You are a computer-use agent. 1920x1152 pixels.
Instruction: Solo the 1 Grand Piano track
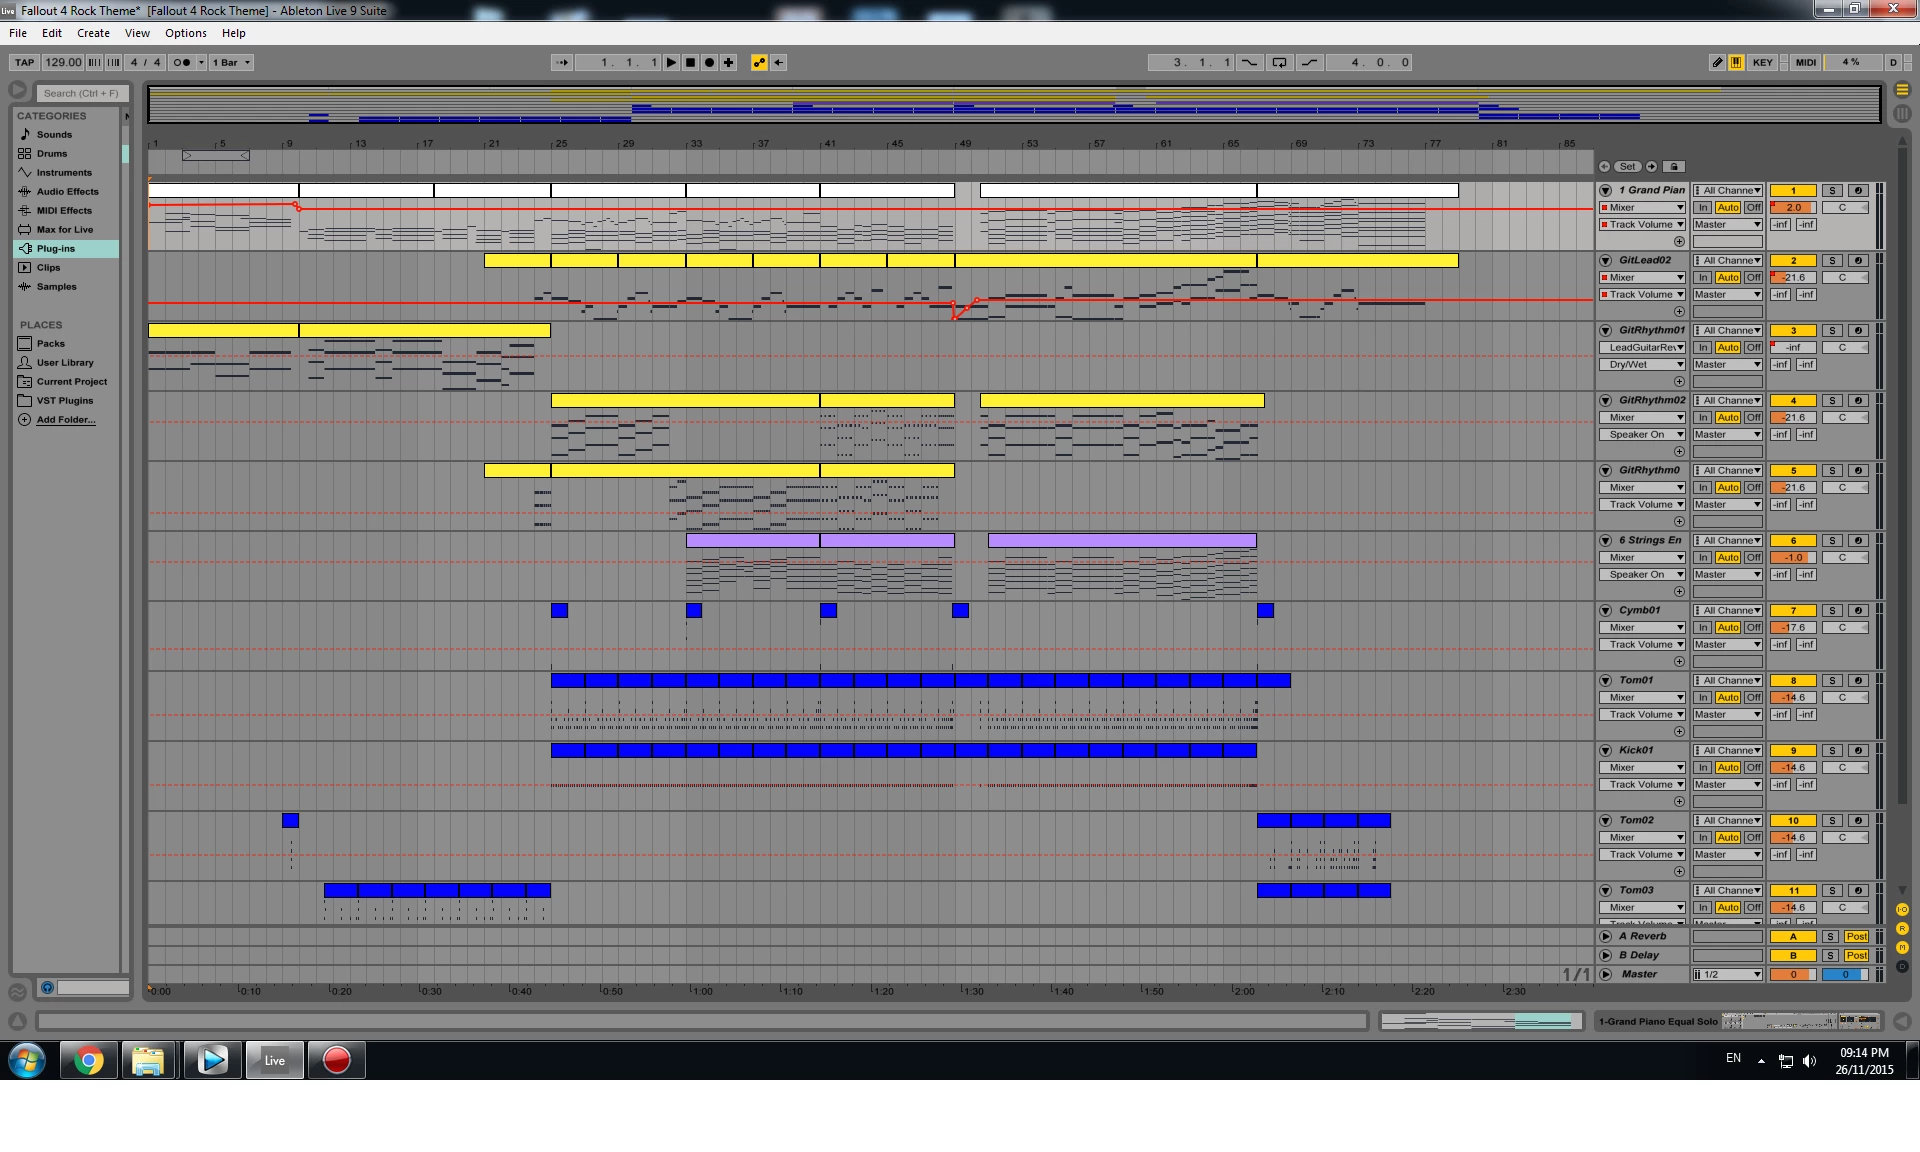[1832, 190]
